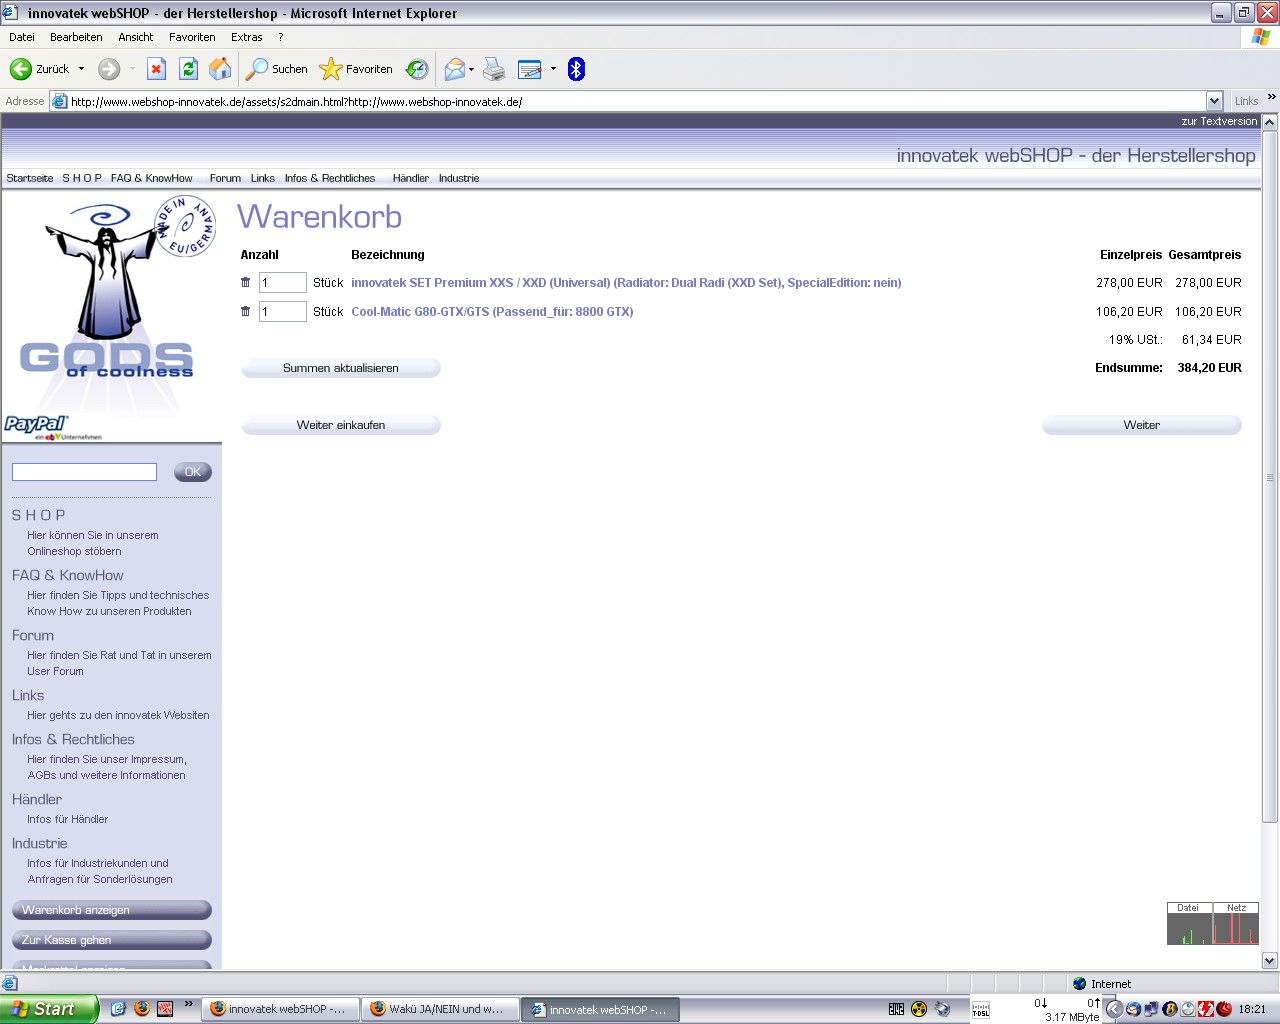Viewport: 1280px width, 1024px height.
Task: Click the OK search button
Action: point(193,472)
